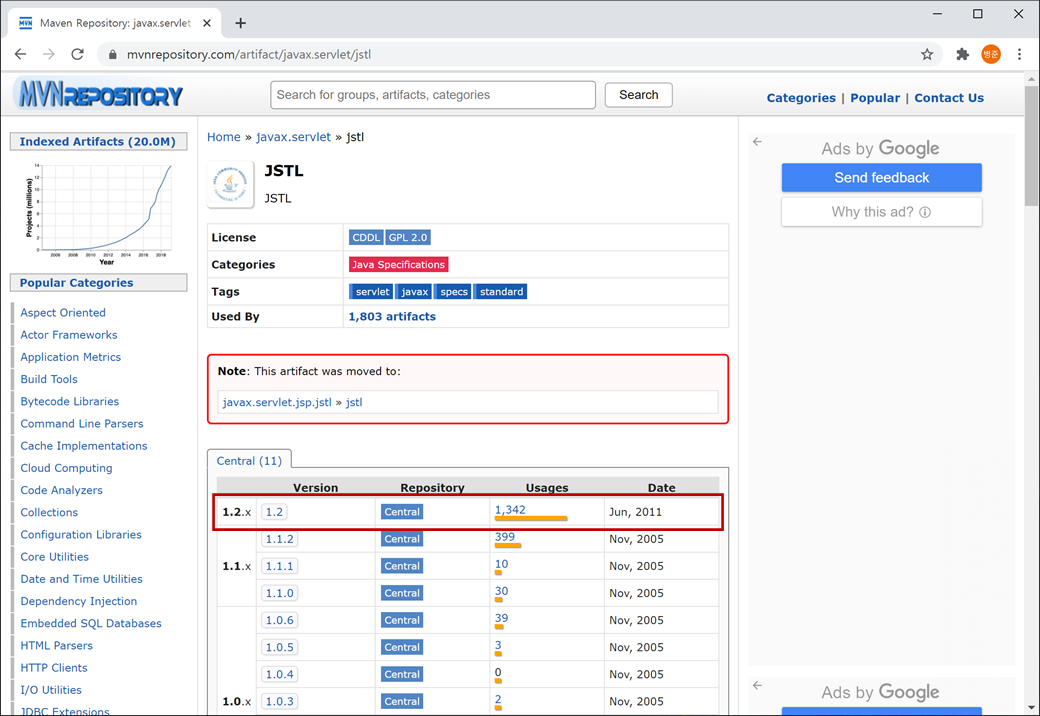Open the 39 usages link for 1.0.6
Viewport: 1040px width, 716px height.
(x=501, y=618)
